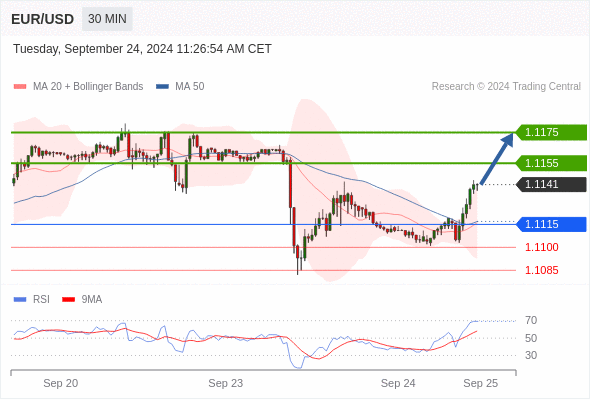Image resolution: width=590 pixels, height=400 pixels.
Task: Click the RSI 30 level label
Action: [x=531, y=355]
